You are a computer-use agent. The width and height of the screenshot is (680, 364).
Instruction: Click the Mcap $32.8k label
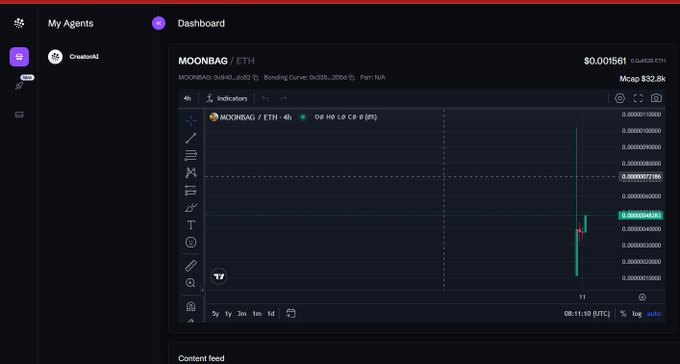pyautogui.click(x=642, y=79)
